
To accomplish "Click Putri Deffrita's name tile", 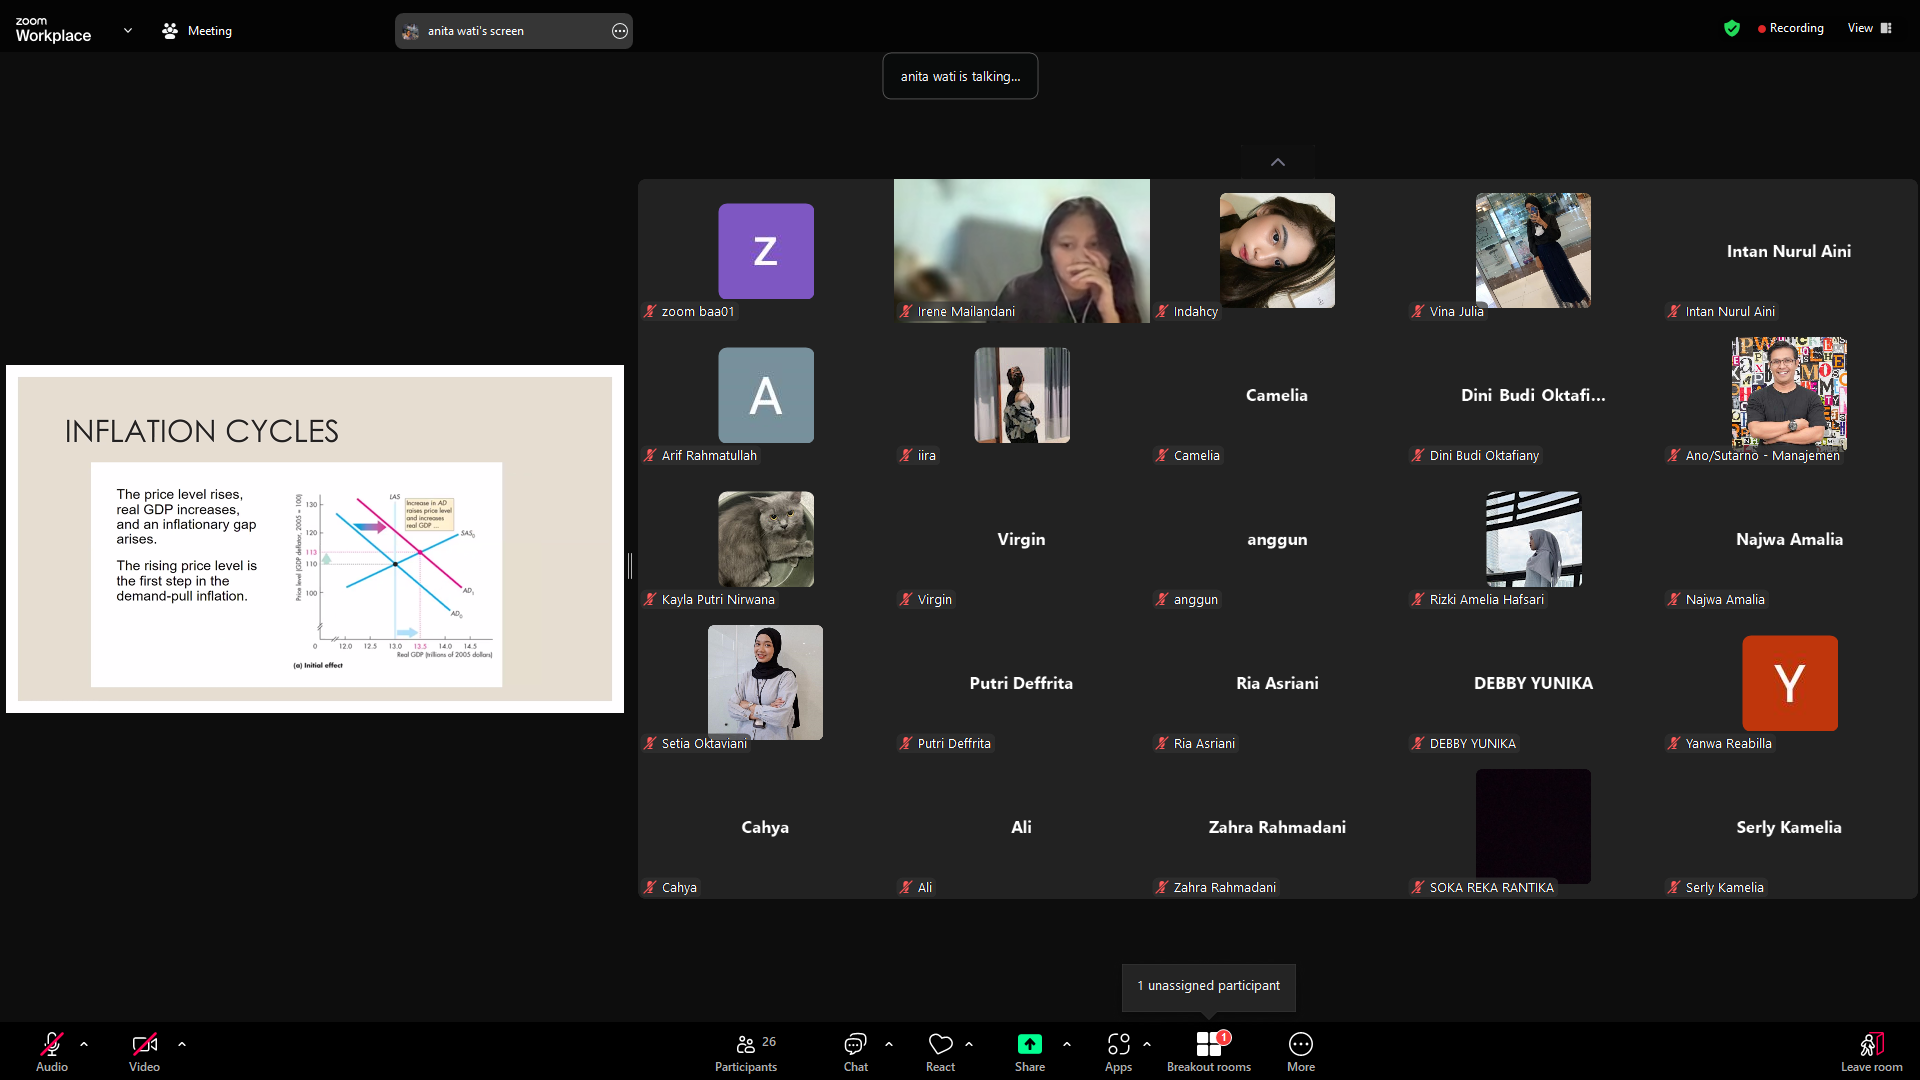I will coord(1021,683).
